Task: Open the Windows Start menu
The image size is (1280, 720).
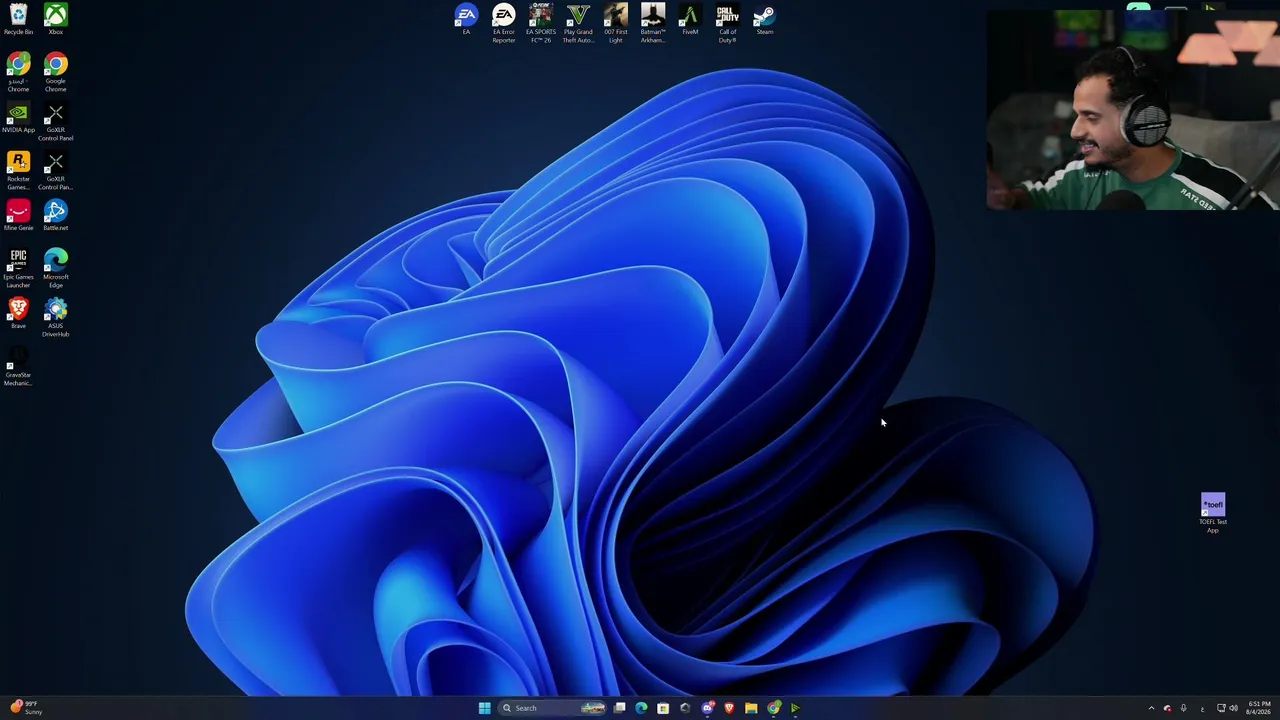Action: 484,708
